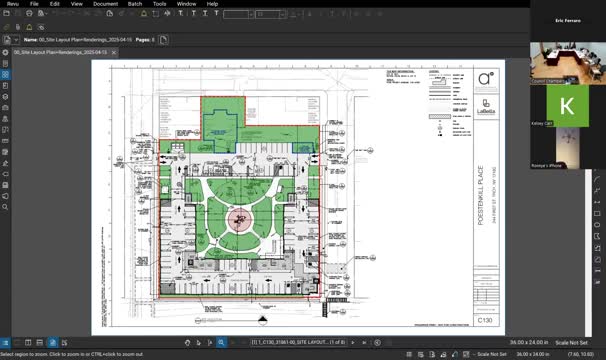Open the Window menu
The width and height of the screenshot is (606, 360).
click(x=186, y=4)
